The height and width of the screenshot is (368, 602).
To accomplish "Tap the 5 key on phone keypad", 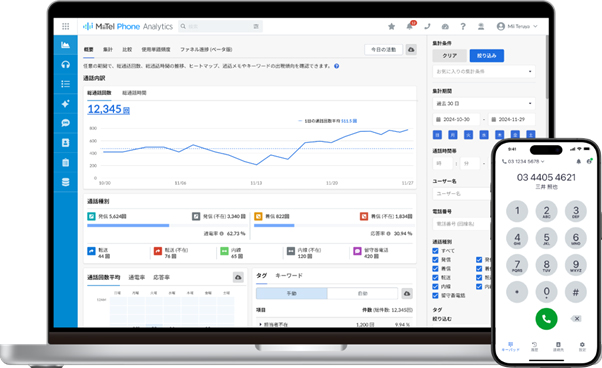I will click(546, 239).
